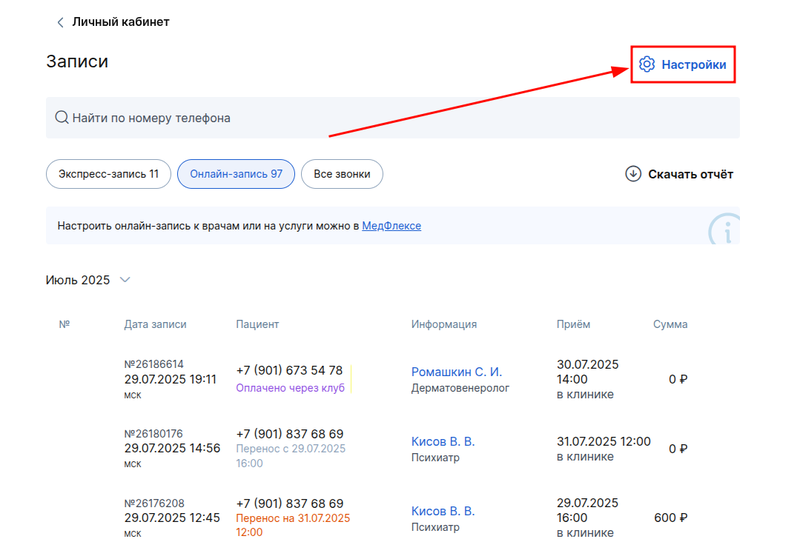
Task: Click the Дерматовенеролог specialty text
Action: (x=460, y=388)
